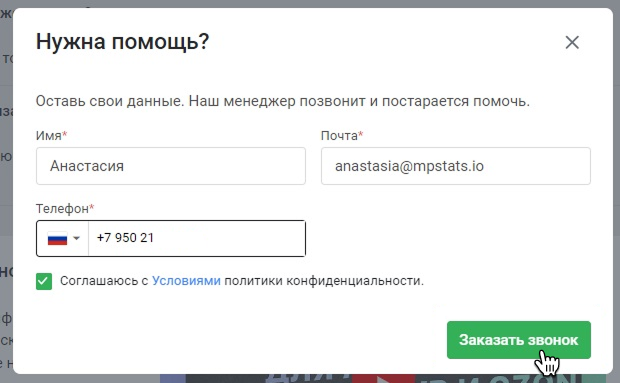Click the Заказать звонок button

click(x=519, y=340)
